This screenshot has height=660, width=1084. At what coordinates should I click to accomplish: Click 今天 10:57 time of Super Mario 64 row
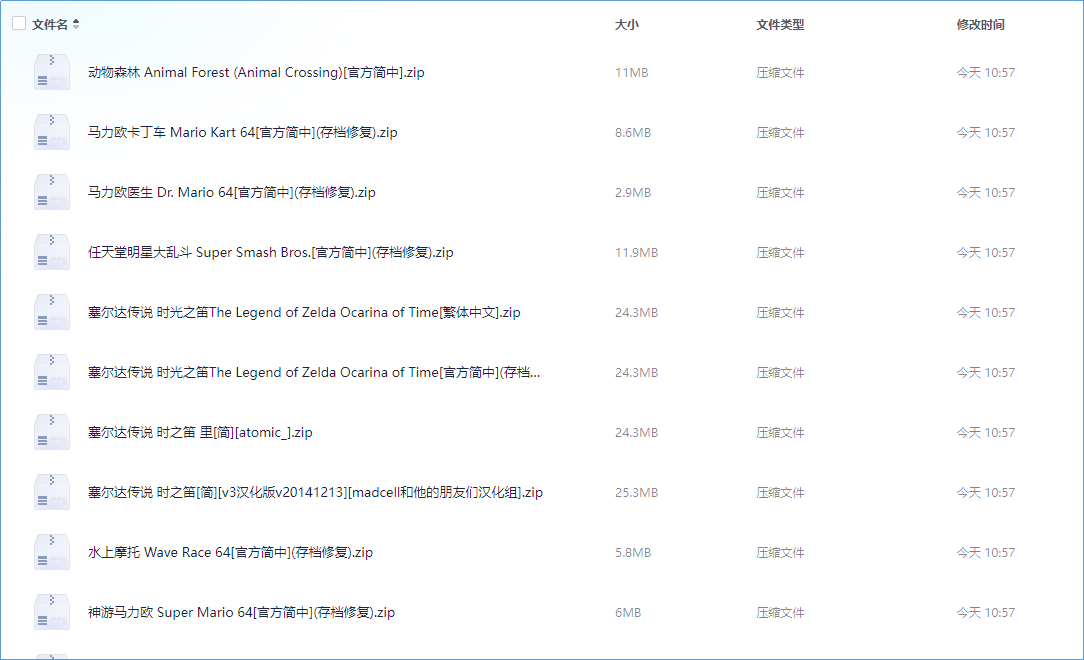point(986,613)
